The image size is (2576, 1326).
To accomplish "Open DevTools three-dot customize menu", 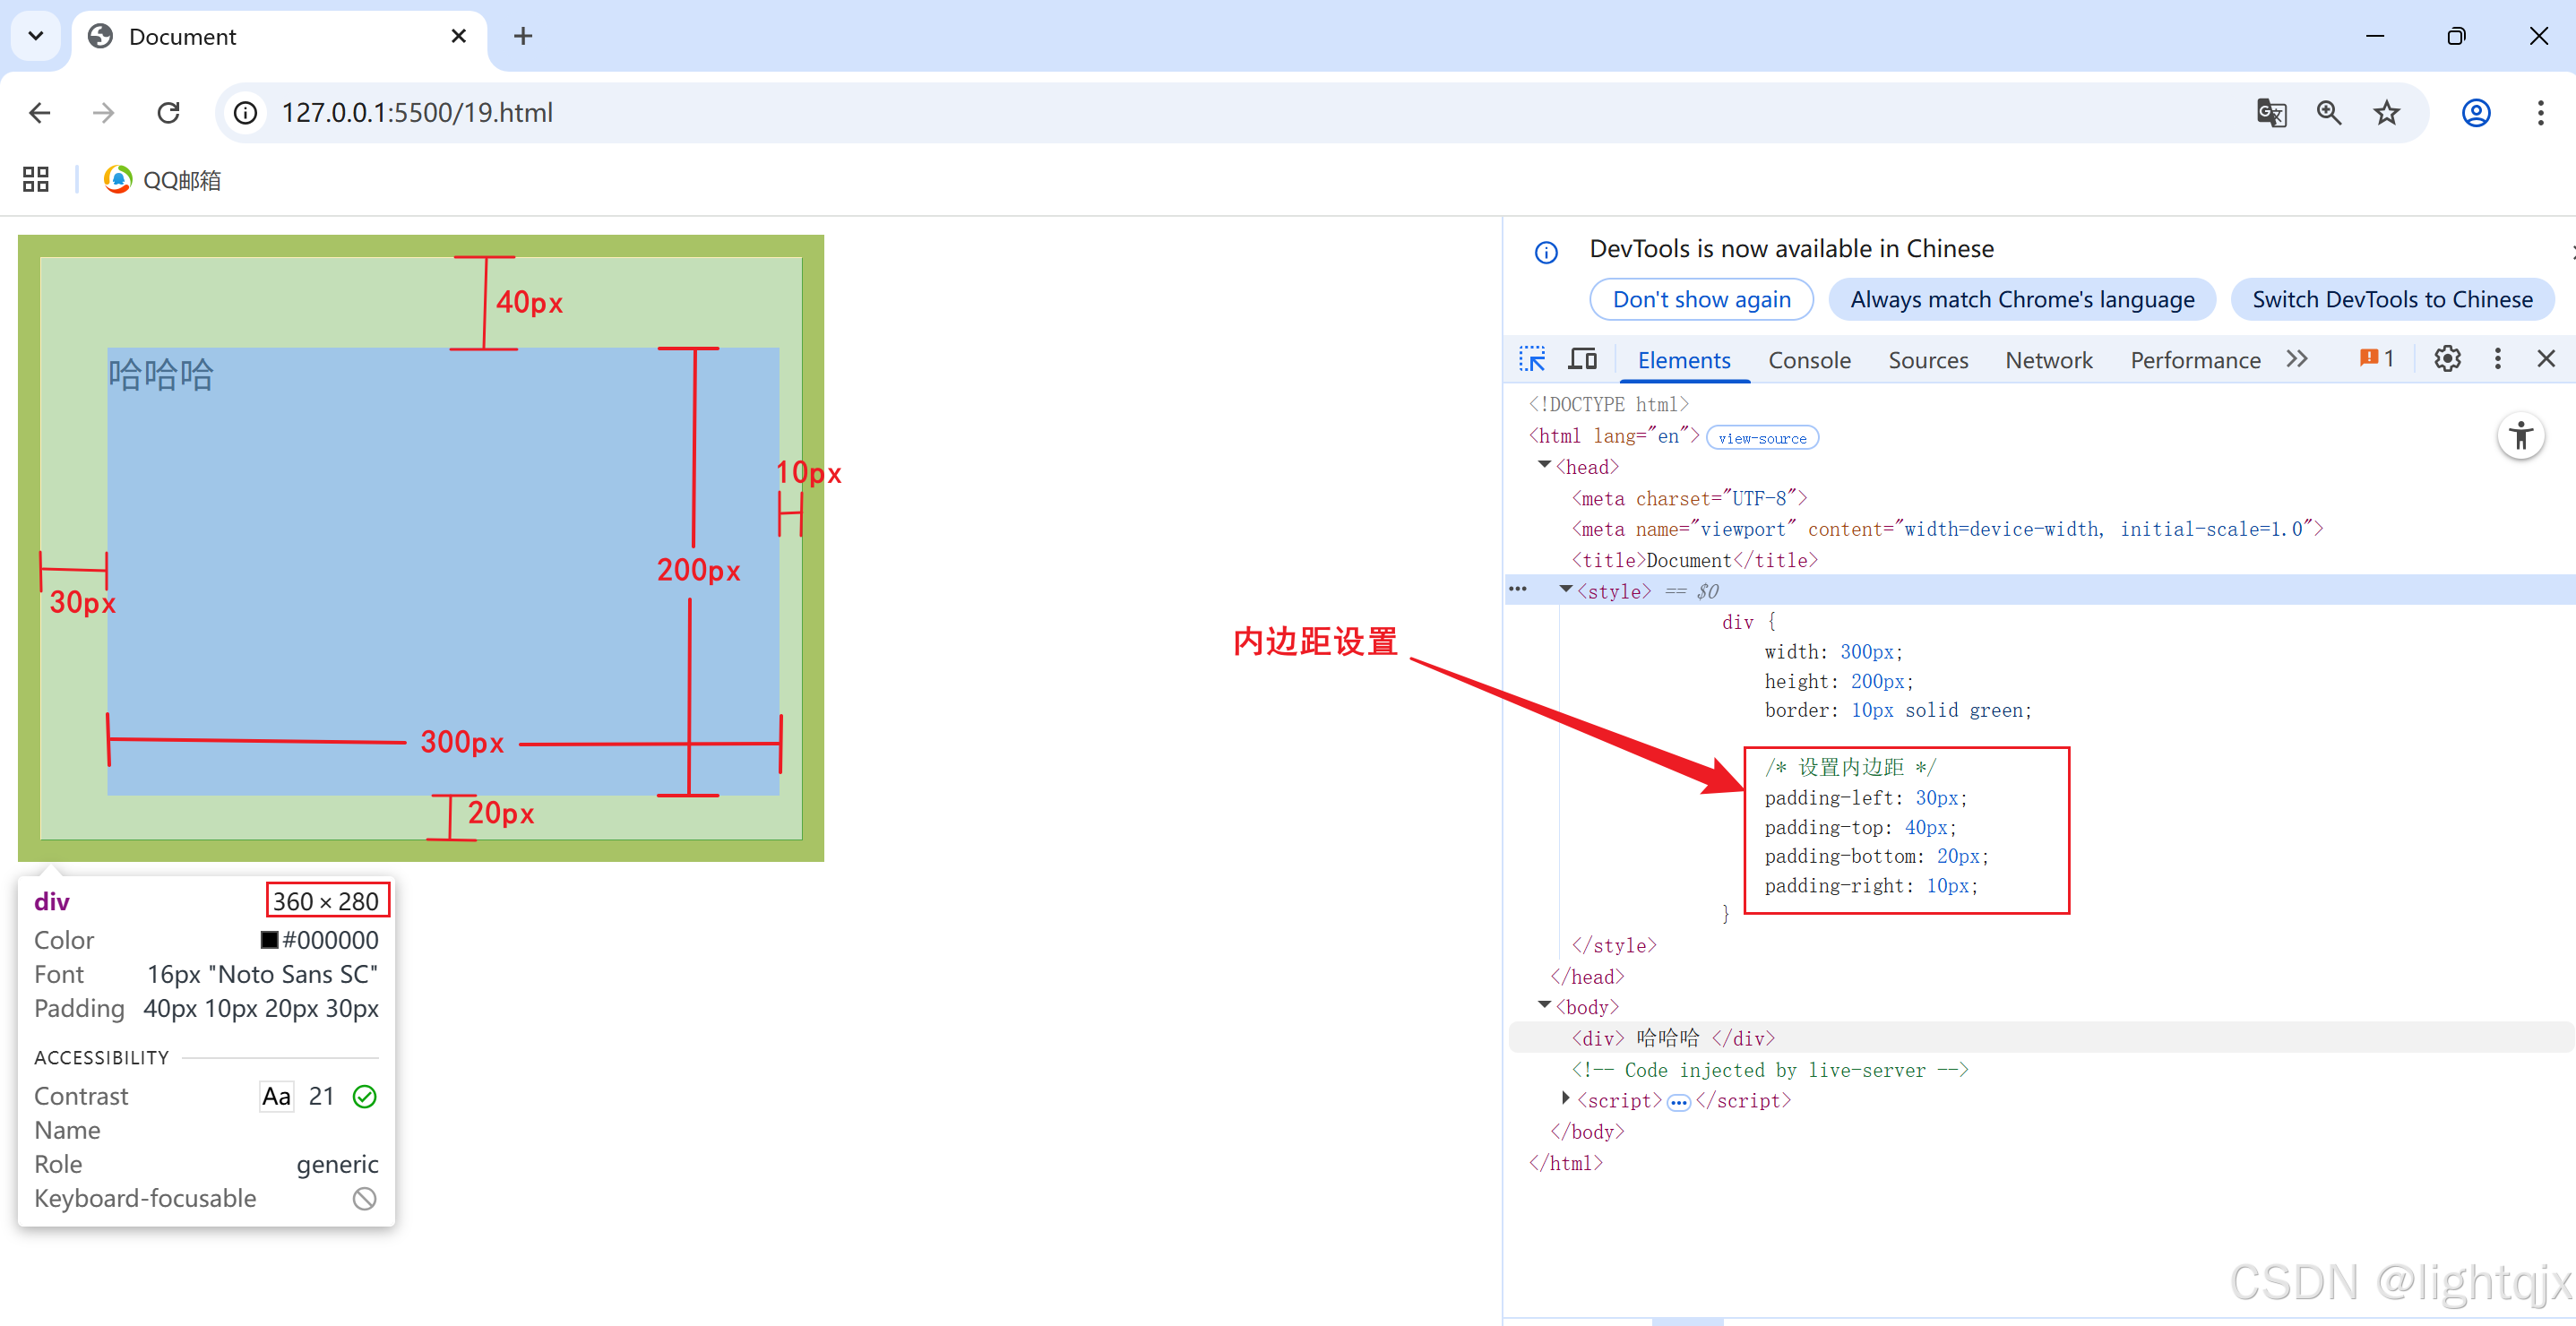I will [x=2497, y=359].
